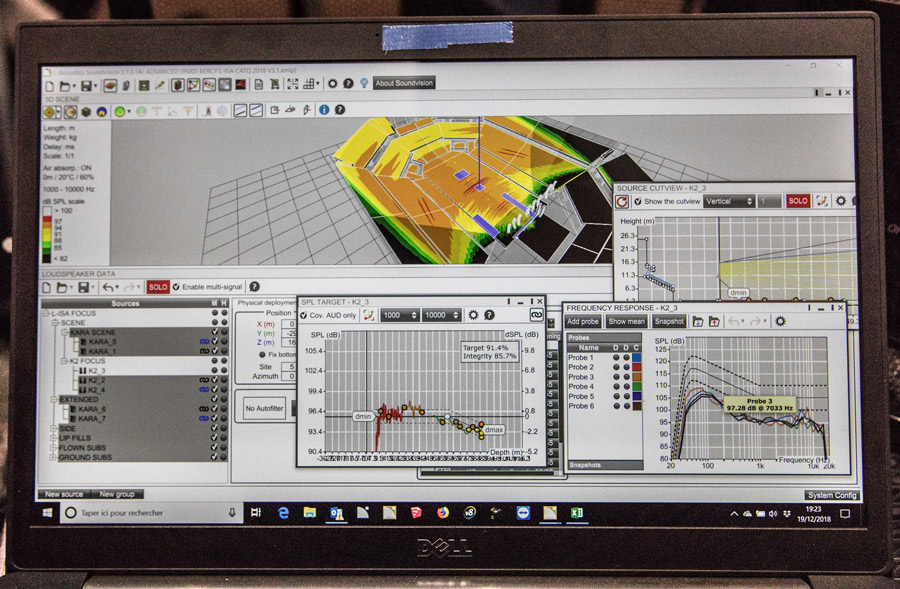Collapse the SCENE tree node
The height and width of the screenshot is (589, 900).
56,323
